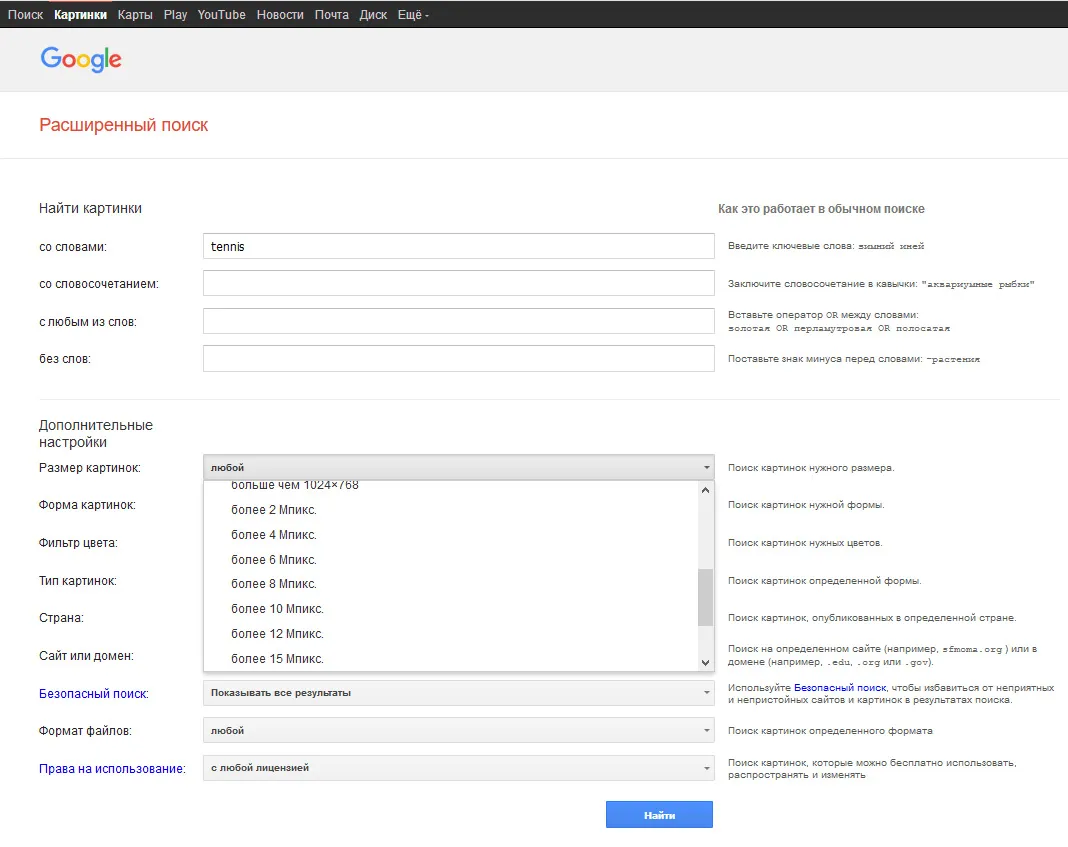
Task: Focus the 'со словосочетанием' input field
Action: pyautogui.click(x=458, y=283)
